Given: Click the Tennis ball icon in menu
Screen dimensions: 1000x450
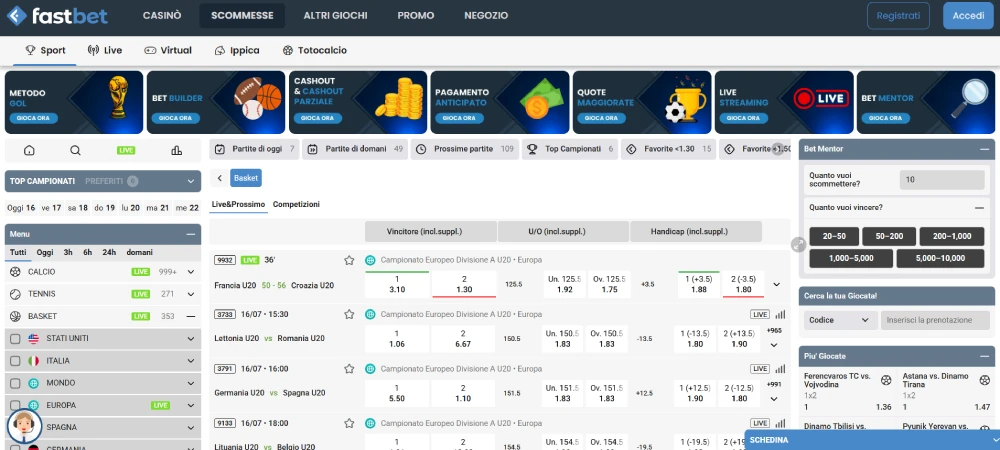Looking at the screenshot, I should coord(15,294).
